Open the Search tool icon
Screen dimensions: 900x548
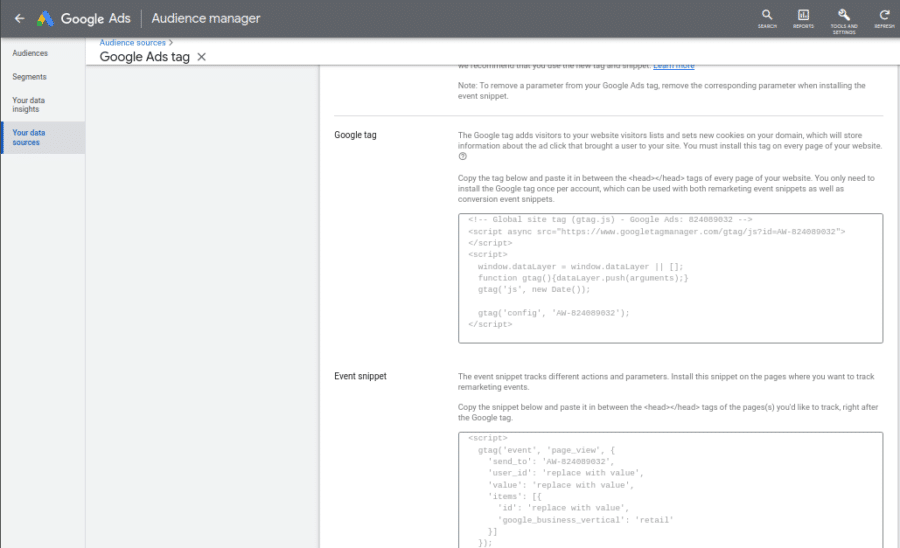pyautogui.click(x=767, y=18)
